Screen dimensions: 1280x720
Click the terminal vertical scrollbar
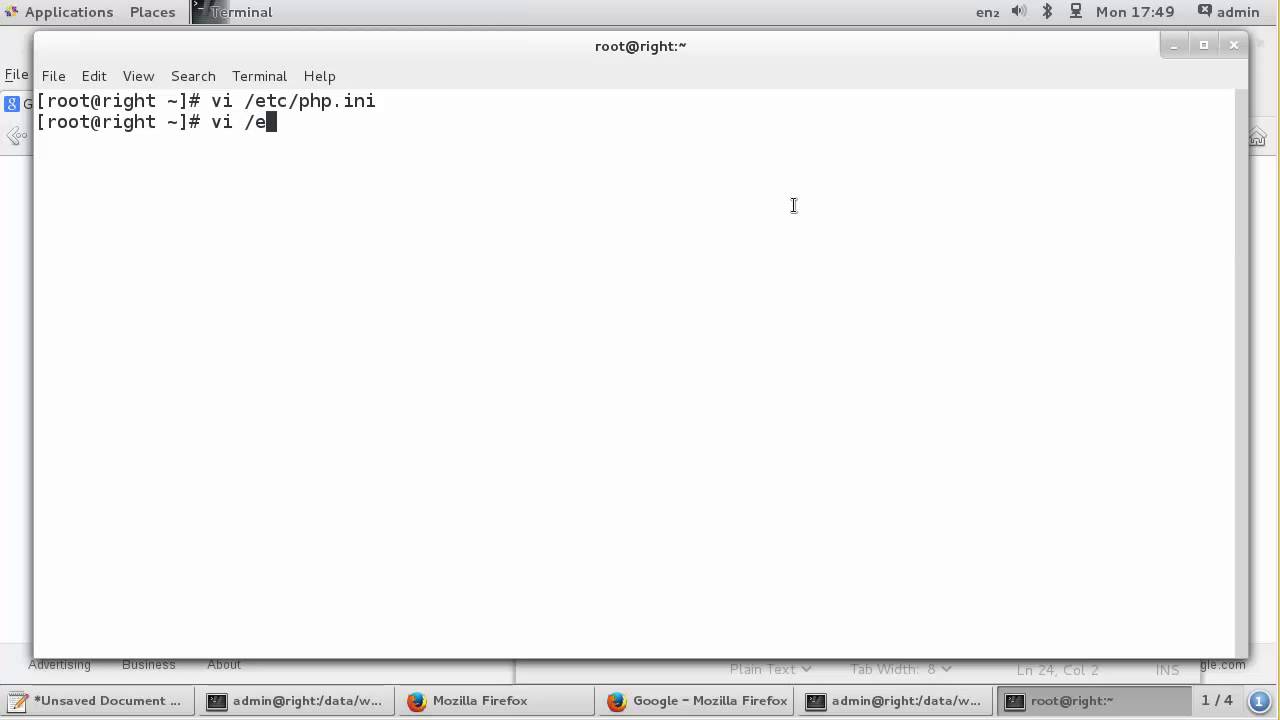coord(1241,374)
